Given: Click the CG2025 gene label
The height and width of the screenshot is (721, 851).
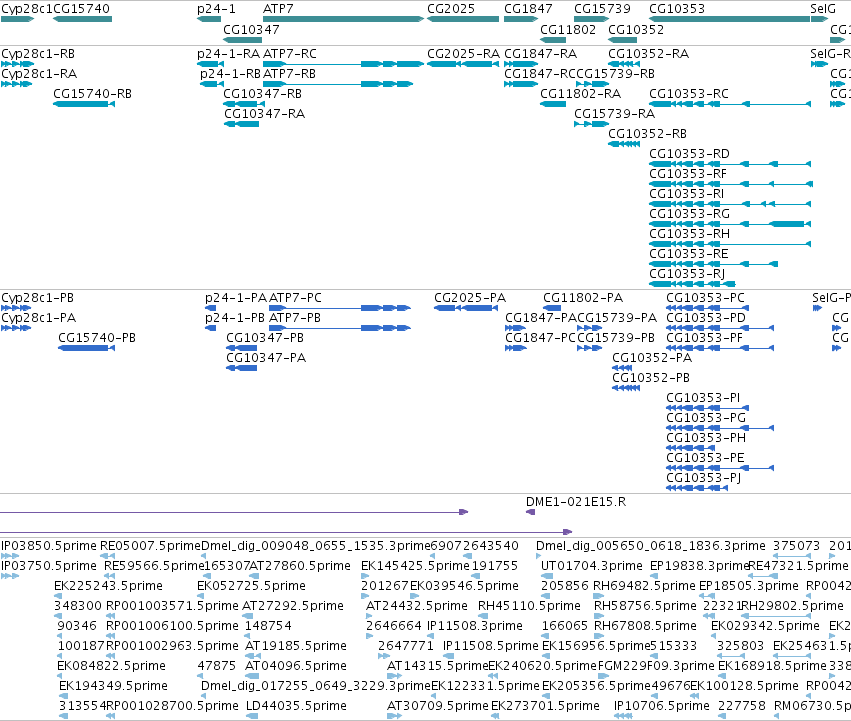Looking at the screenshot, I should pos(451,9).
